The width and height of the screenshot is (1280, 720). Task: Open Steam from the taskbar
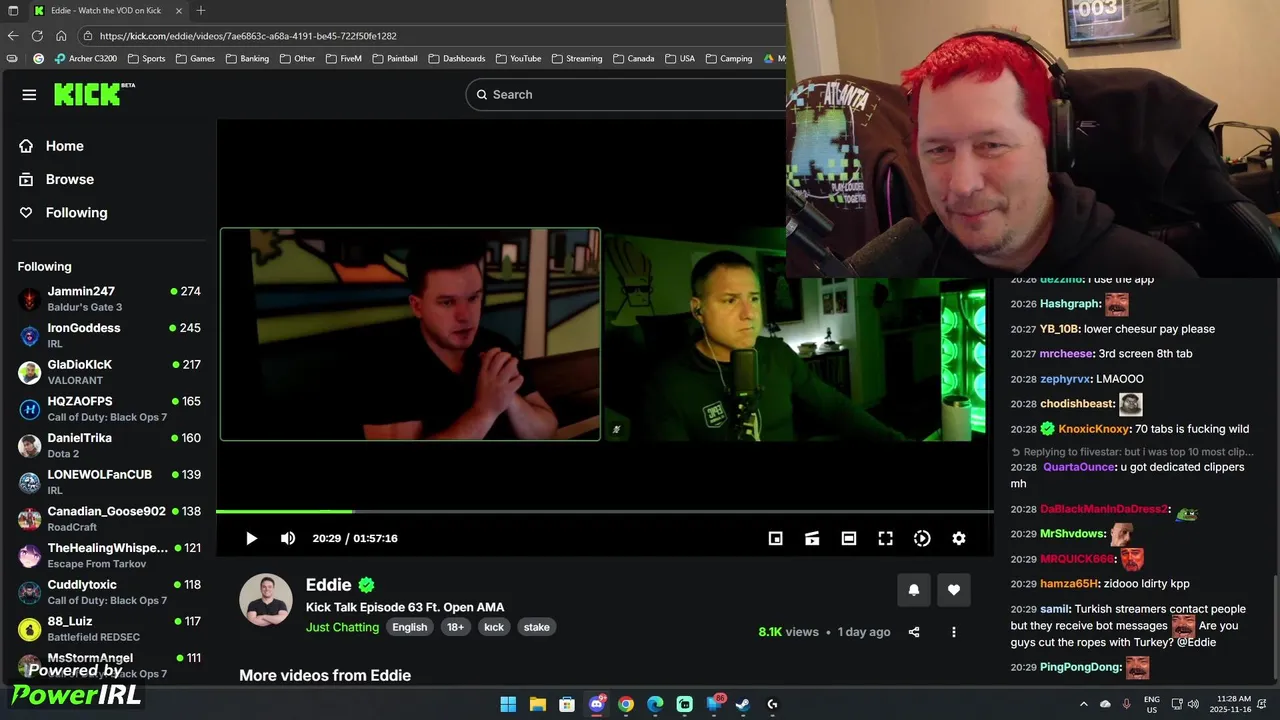[x=743, y=704]
